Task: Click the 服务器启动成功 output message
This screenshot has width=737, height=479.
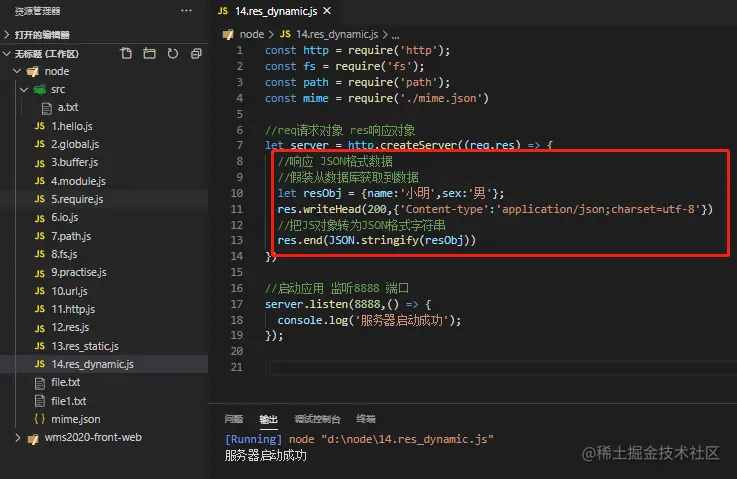Action: click(x=266, y=455)
